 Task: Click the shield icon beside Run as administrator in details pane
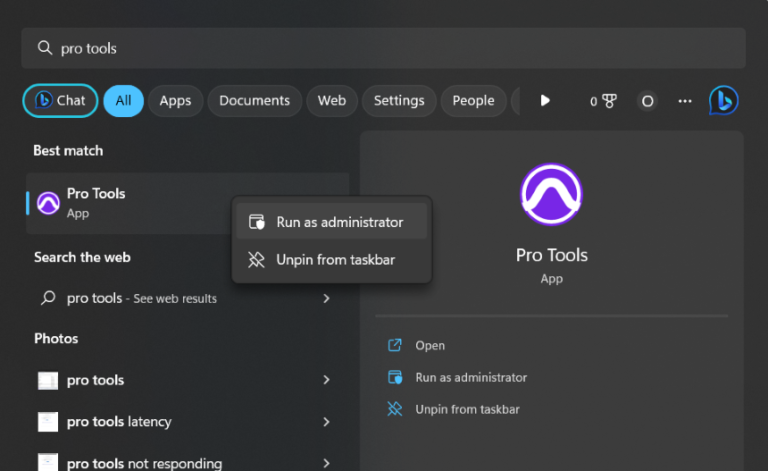[395, 377]
